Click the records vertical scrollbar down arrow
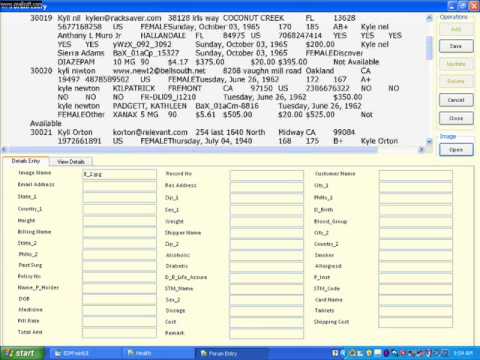The height and width of the screenshot is (360, 480). click(x=429, y=141)
